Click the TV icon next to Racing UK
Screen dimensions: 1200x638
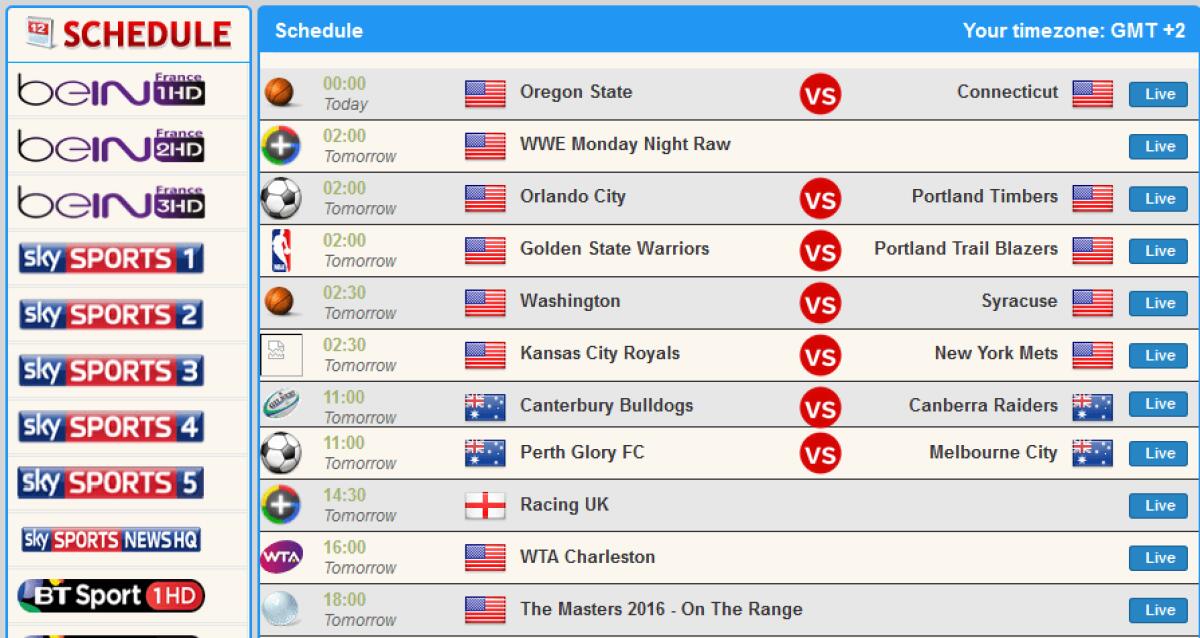[x=283, y=505]
